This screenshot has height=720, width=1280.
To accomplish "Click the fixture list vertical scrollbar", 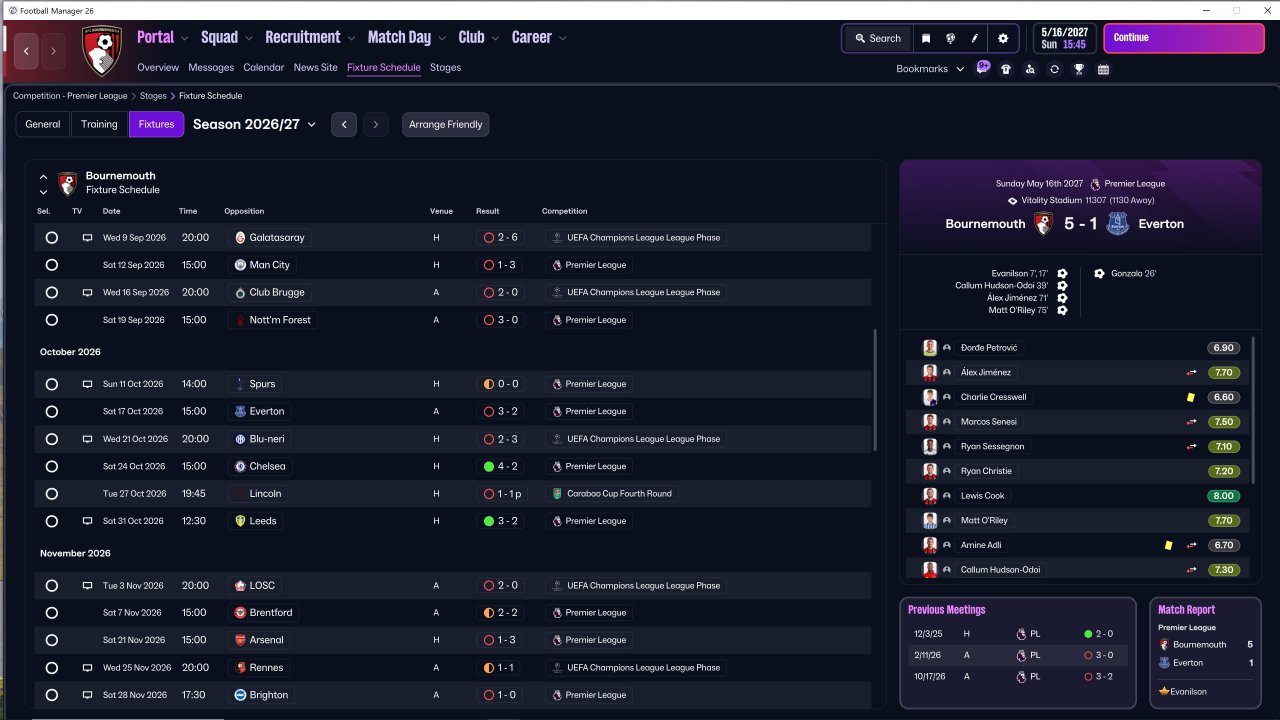I will (x=875, y=390).
